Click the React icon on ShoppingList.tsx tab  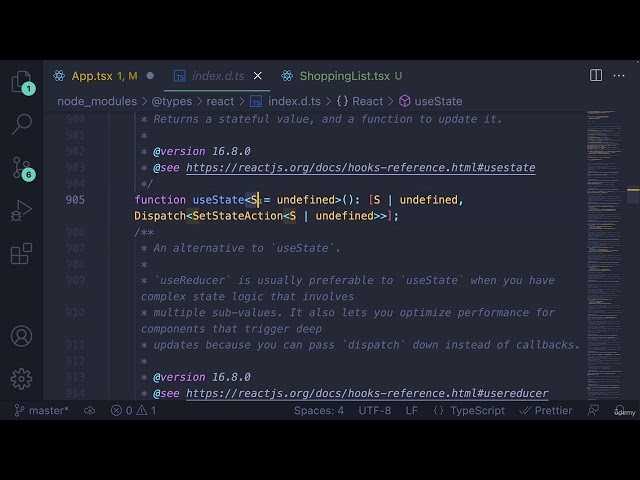287,76
